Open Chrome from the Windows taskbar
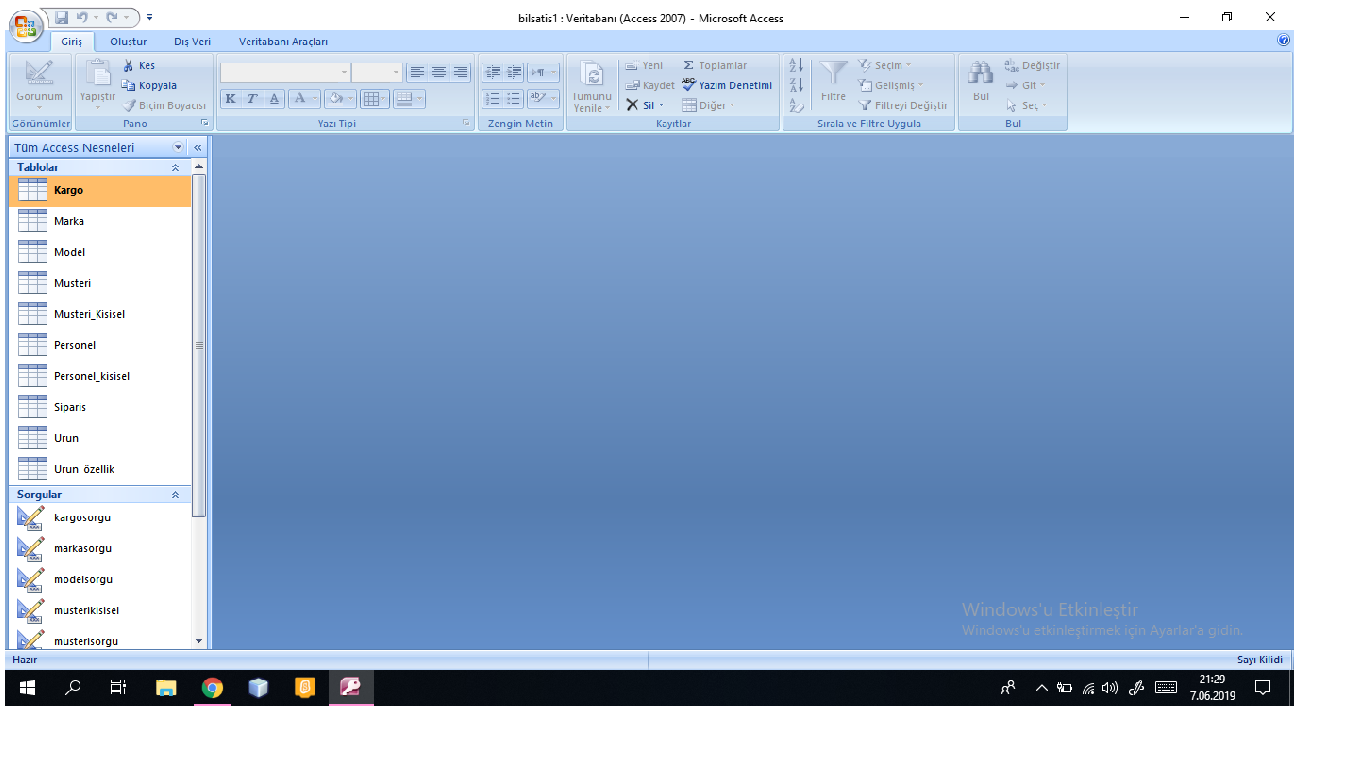1366x768 pixels. pyautogui.click(x=212, y=688)
